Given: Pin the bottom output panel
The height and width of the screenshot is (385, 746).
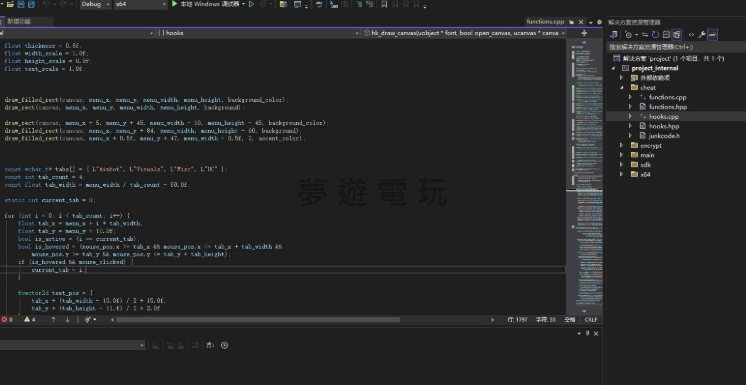Looking at the screenshot, I should pos(588,334).
